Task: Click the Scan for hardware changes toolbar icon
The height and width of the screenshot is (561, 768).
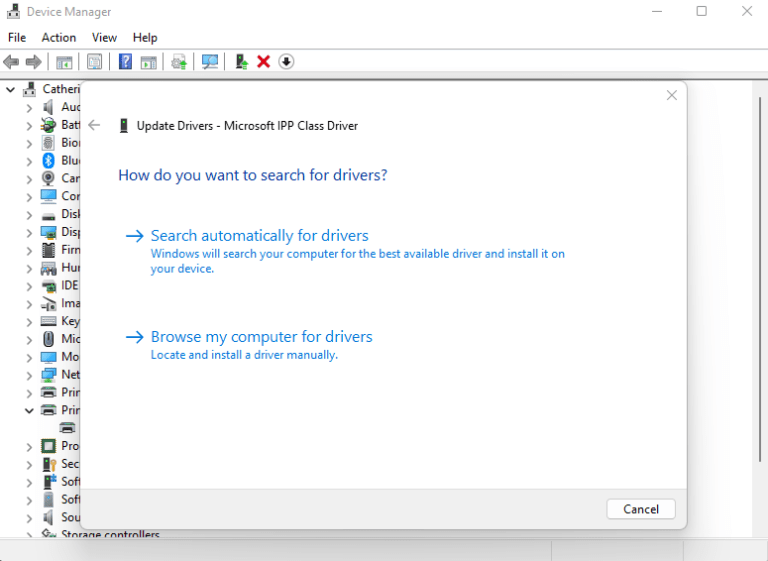Action: [209, 62]
